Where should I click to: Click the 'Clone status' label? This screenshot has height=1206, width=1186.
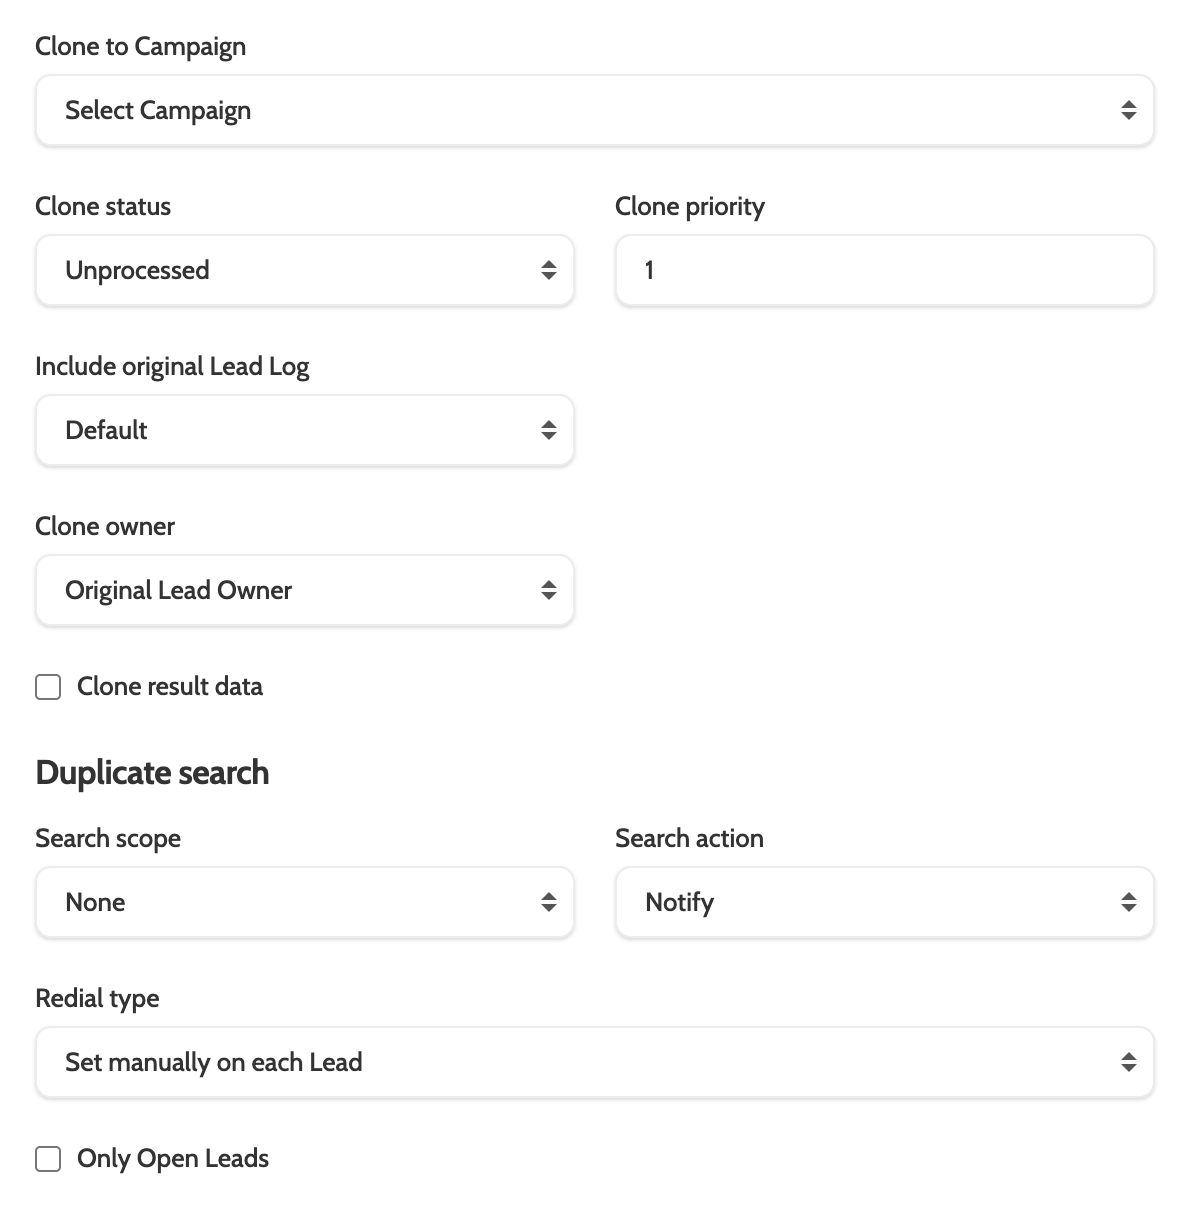[x=103, y=207]
